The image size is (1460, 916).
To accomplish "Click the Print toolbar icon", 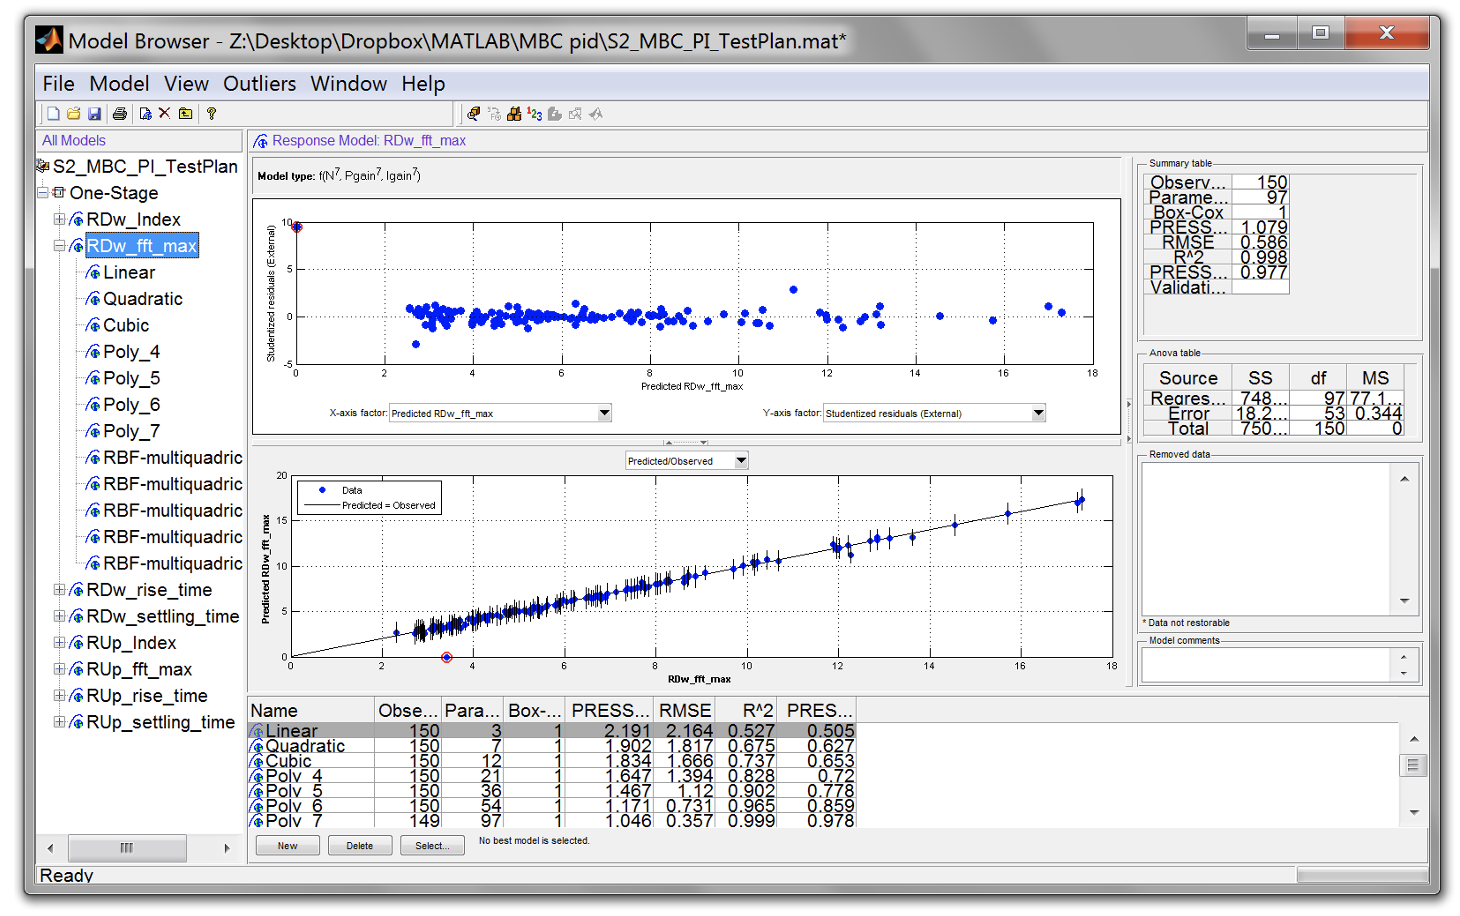I will pos(120,114).
